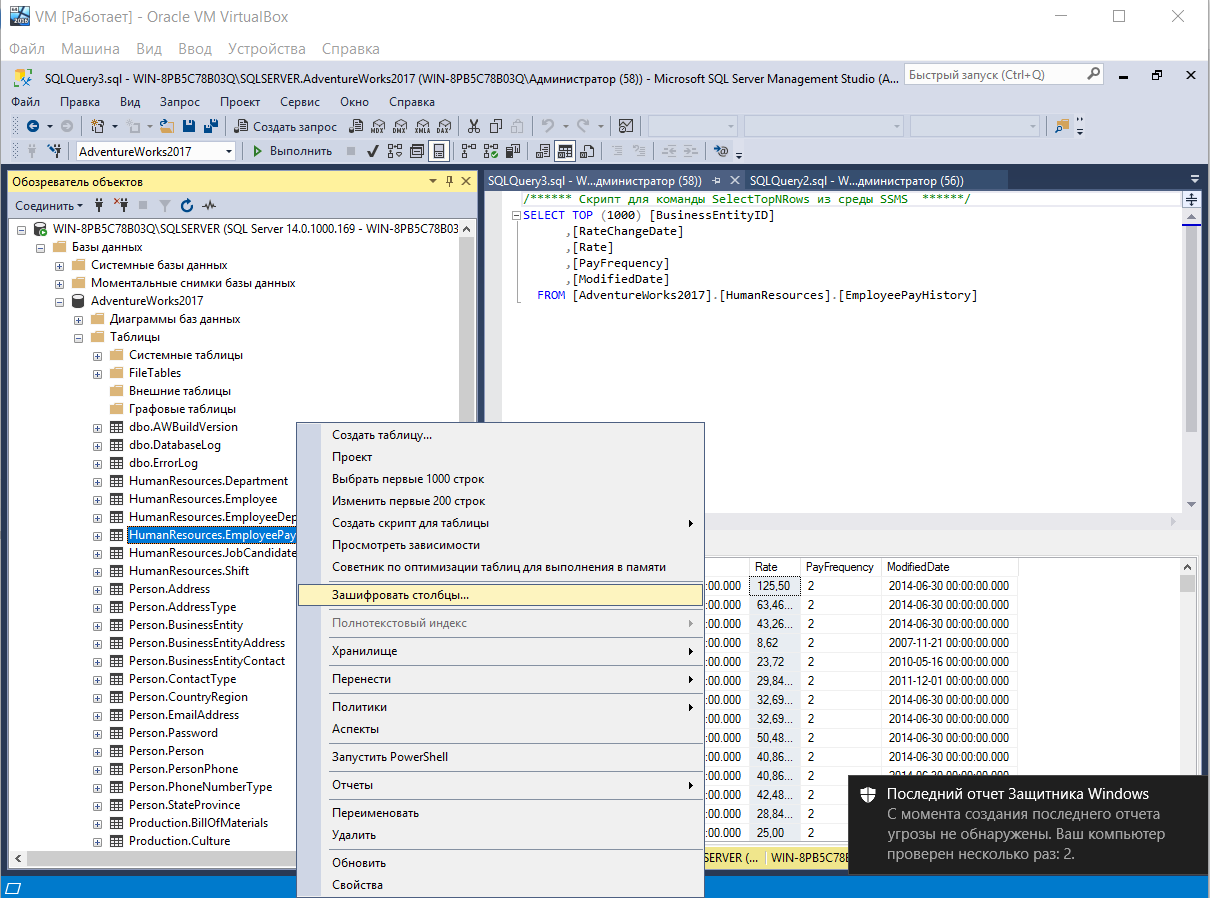Click the XMLA query icon
This screenshot has height=898, width=1210.
pos(422,126)
